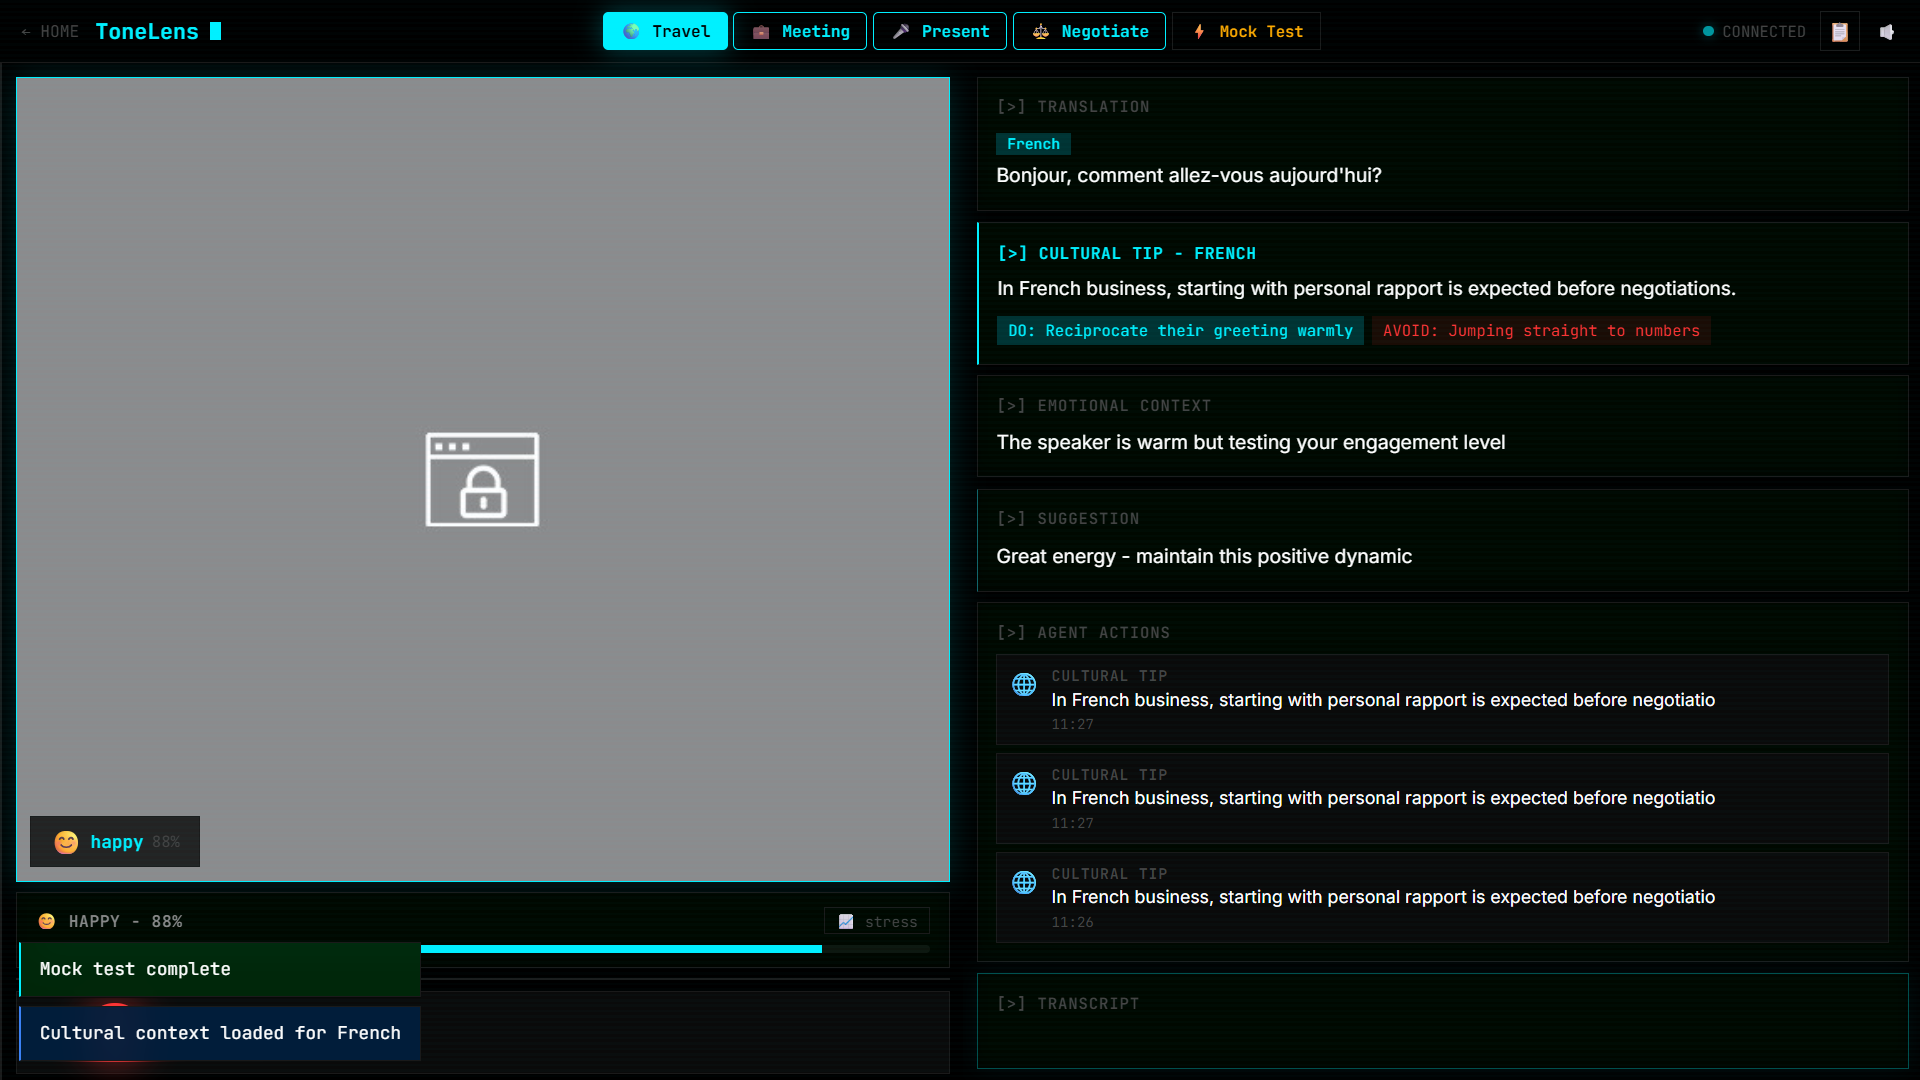The height and width of the screenshot is (1080, 1920).
Task: Toggle the stress chart button
Action: 877,921
